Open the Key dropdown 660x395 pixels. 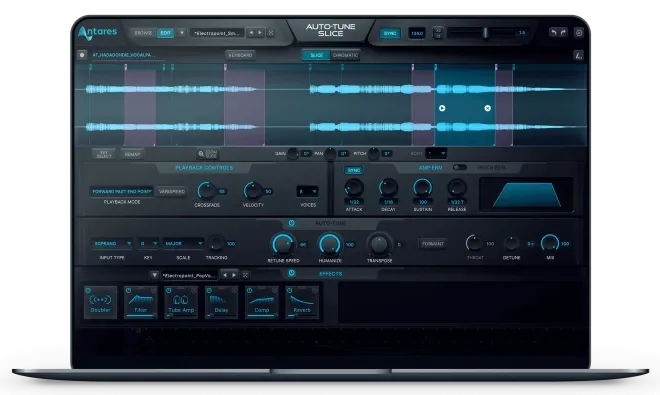(148, 244)
